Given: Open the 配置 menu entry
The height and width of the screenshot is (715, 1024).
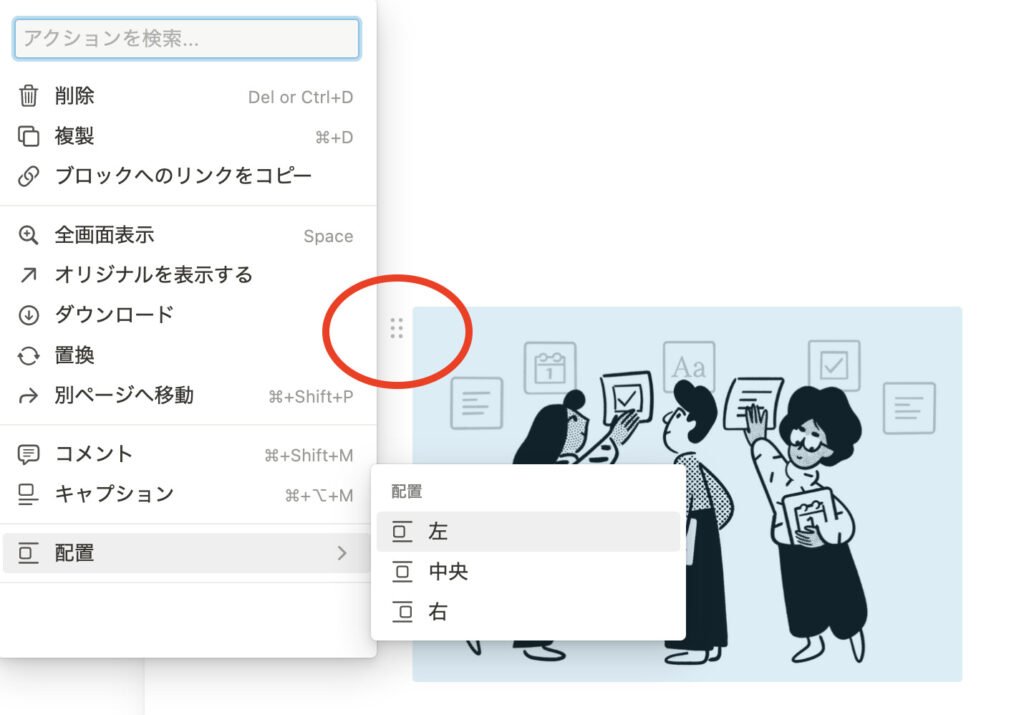Looking at the screenshot, I should pyautogui.click(x=187, y=553).
